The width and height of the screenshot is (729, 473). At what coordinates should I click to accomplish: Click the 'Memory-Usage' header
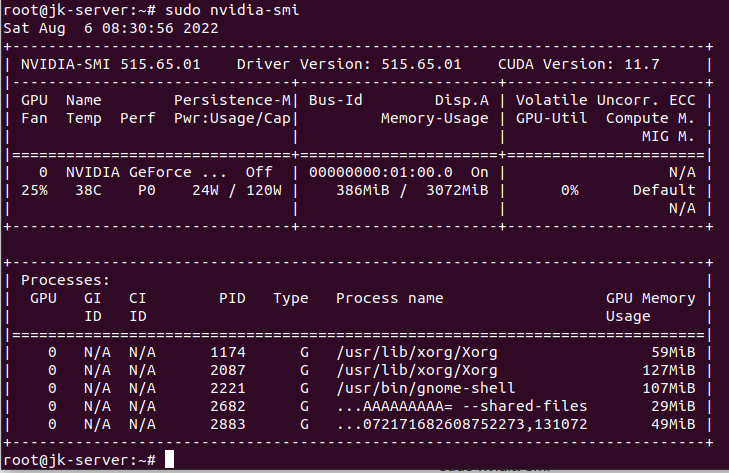click(435, 118)
